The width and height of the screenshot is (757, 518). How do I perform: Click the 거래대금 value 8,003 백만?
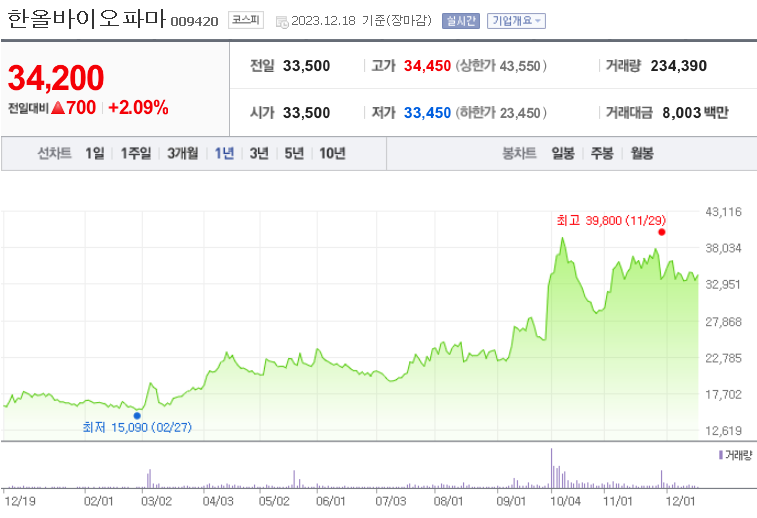(x=695, y=113)
